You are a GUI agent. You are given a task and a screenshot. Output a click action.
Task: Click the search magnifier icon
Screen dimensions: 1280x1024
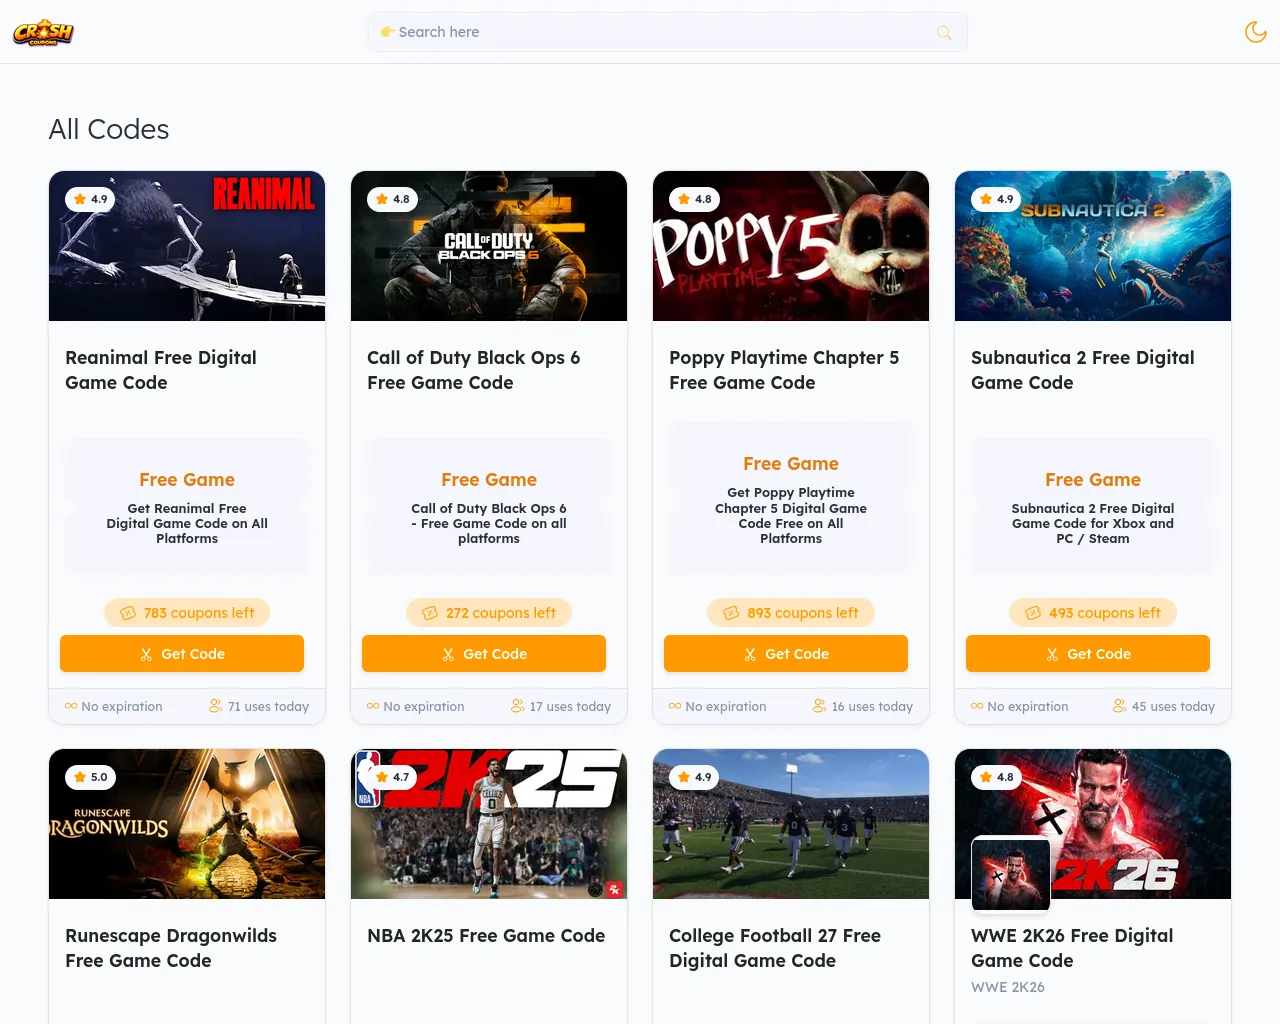(944, 33)
